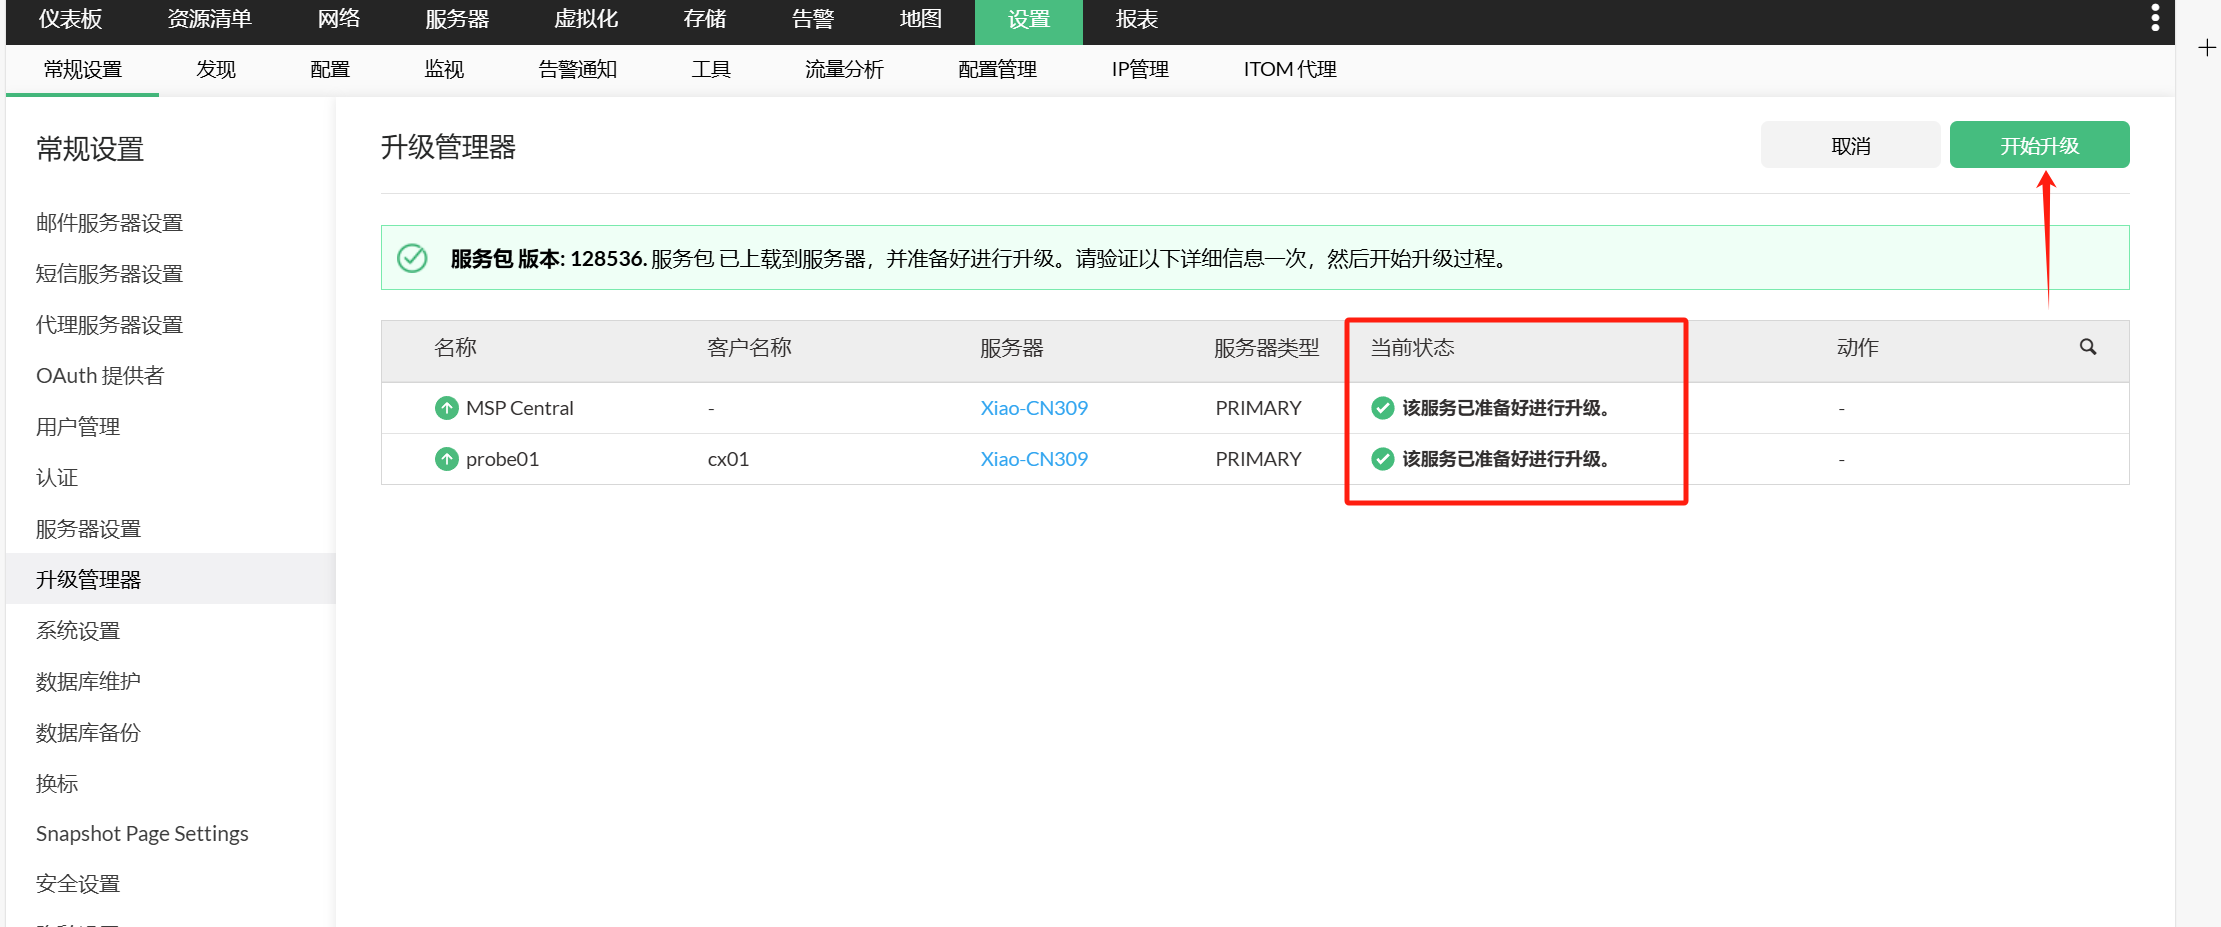Click the MSP Central ready status check icon

pyautogui.click(x=1382, y=408)
